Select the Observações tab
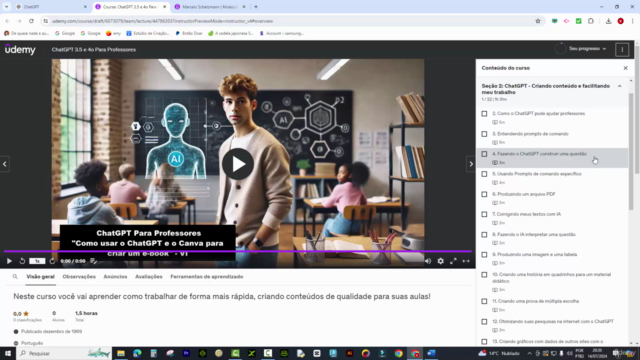640x360 pixels. (x=79, y=277)
